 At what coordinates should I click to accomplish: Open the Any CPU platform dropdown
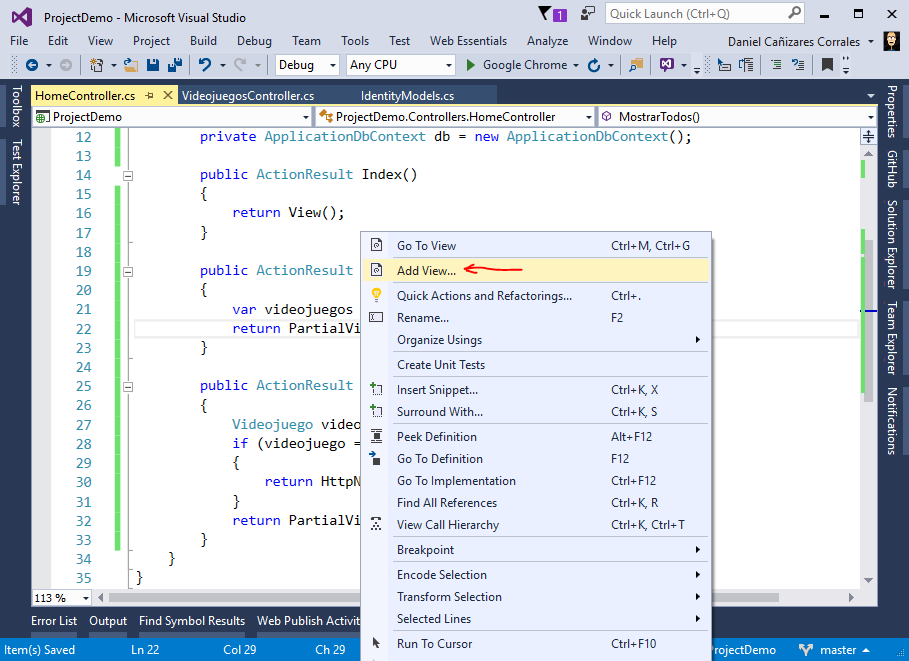pyautogui.click(x=400, y=65)
